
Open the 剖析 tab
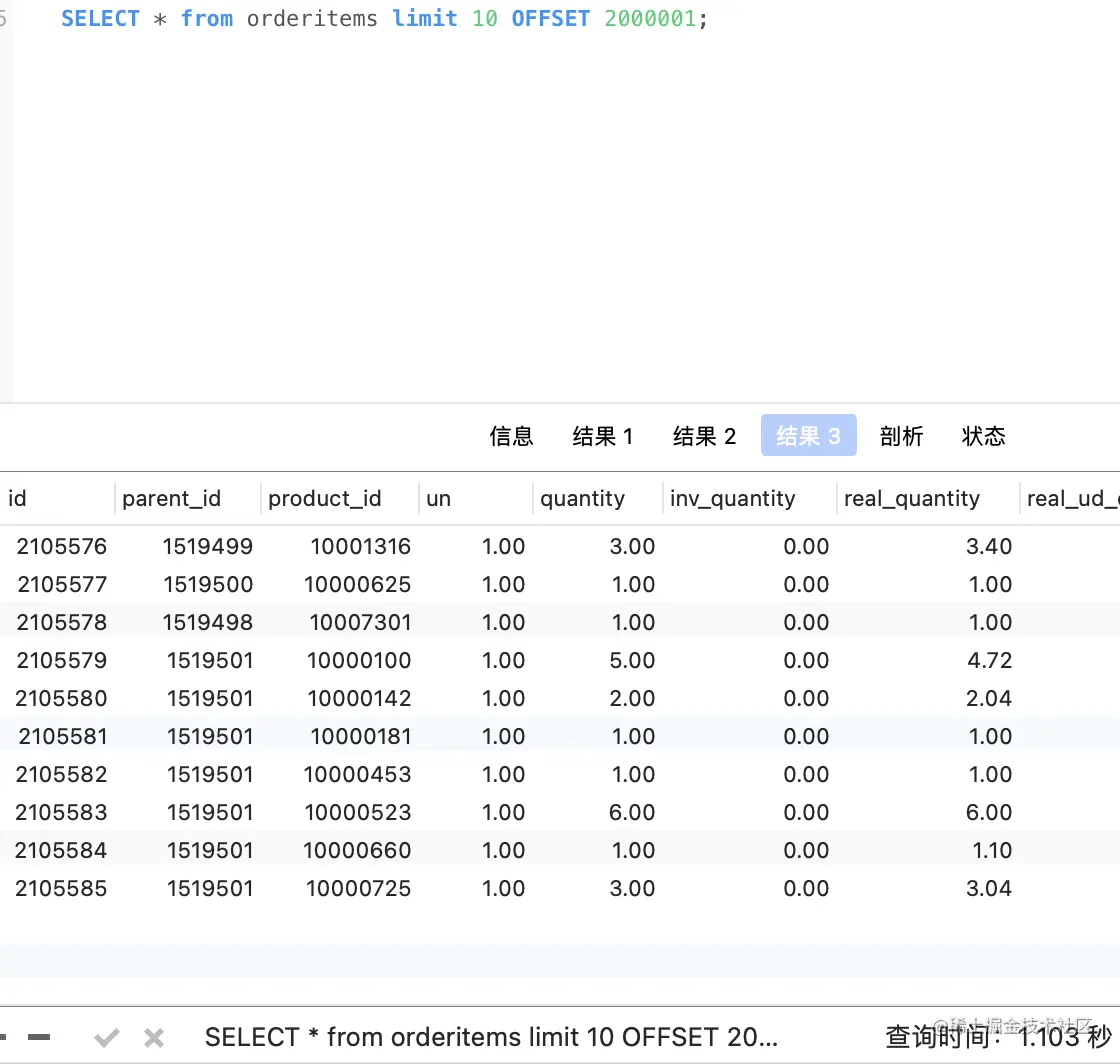tap(901, 436)
